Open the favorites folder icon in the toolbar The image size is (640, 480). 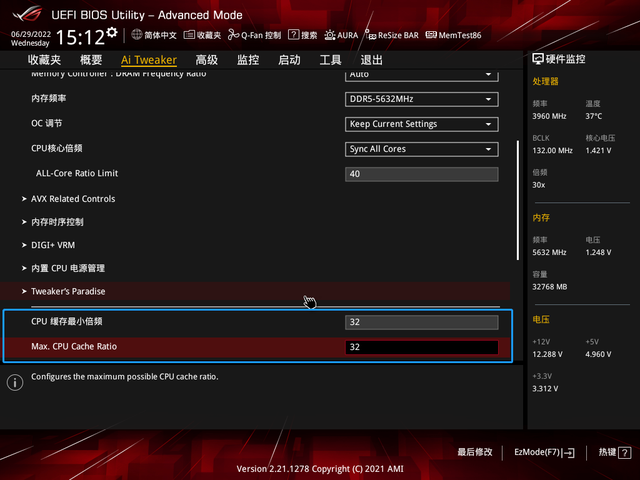(x=189, y=35)
